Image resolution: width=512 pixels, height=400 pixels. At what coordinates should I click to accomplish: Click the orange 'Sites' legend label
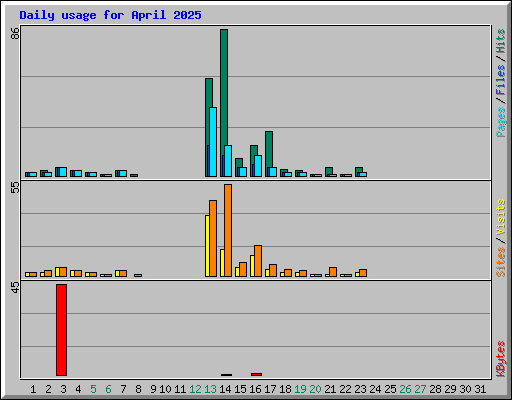tap(500, 262)
